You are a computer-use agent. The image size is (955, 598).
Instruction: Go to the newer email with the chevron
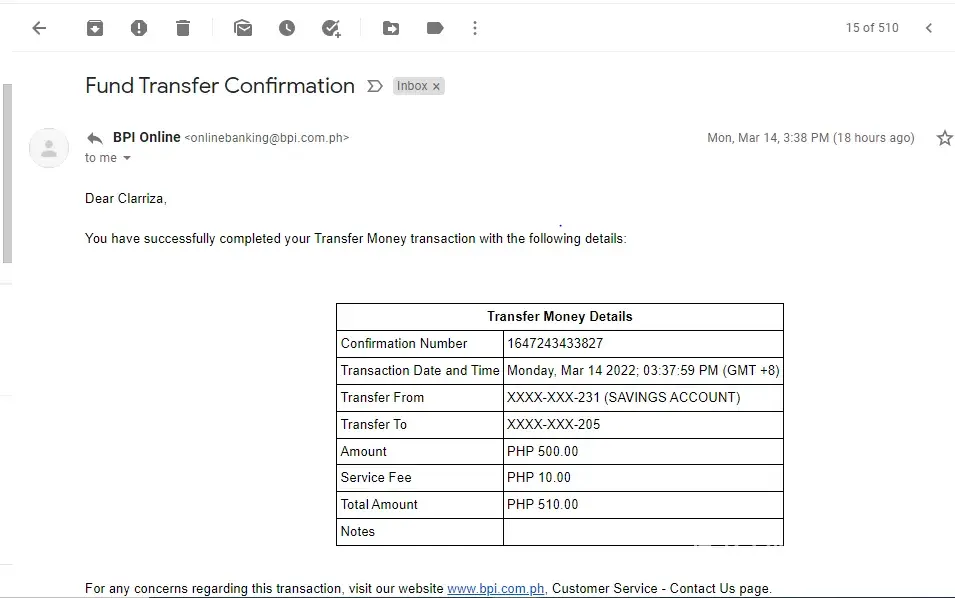pos(929,28)
